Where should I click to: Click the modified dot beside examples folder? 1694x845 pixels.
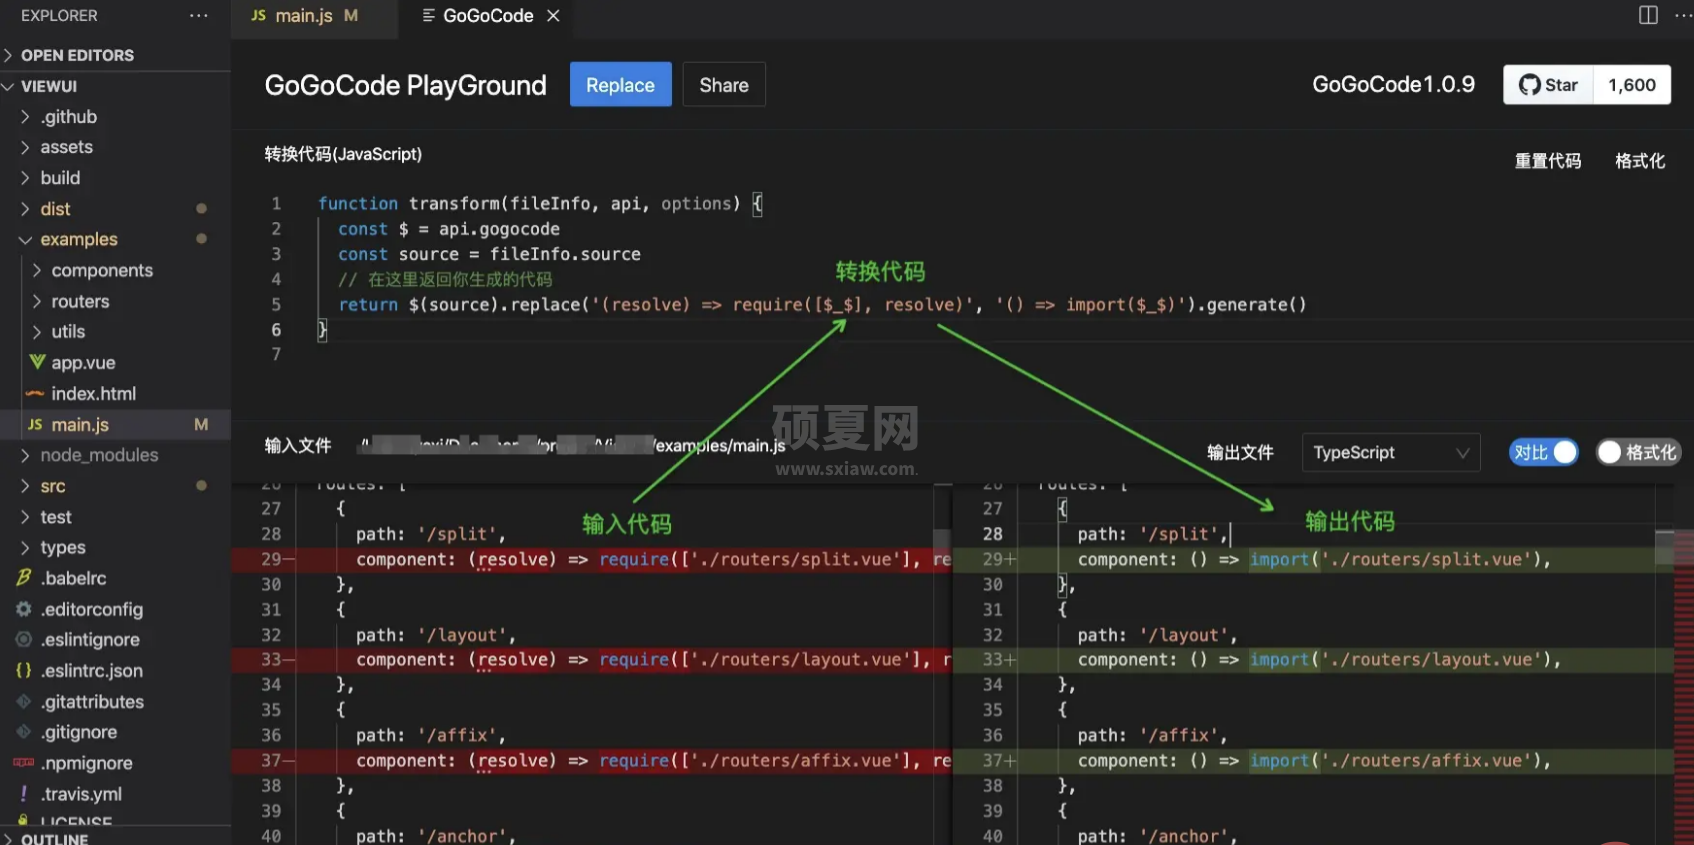click(201, 239)
